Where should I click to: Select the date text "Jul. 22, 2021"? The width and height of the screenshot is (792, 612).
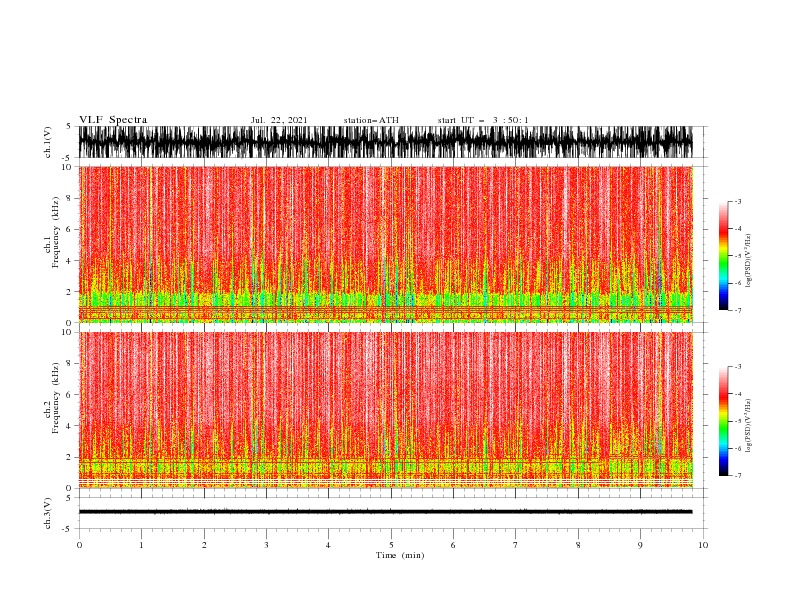point(279,120)
